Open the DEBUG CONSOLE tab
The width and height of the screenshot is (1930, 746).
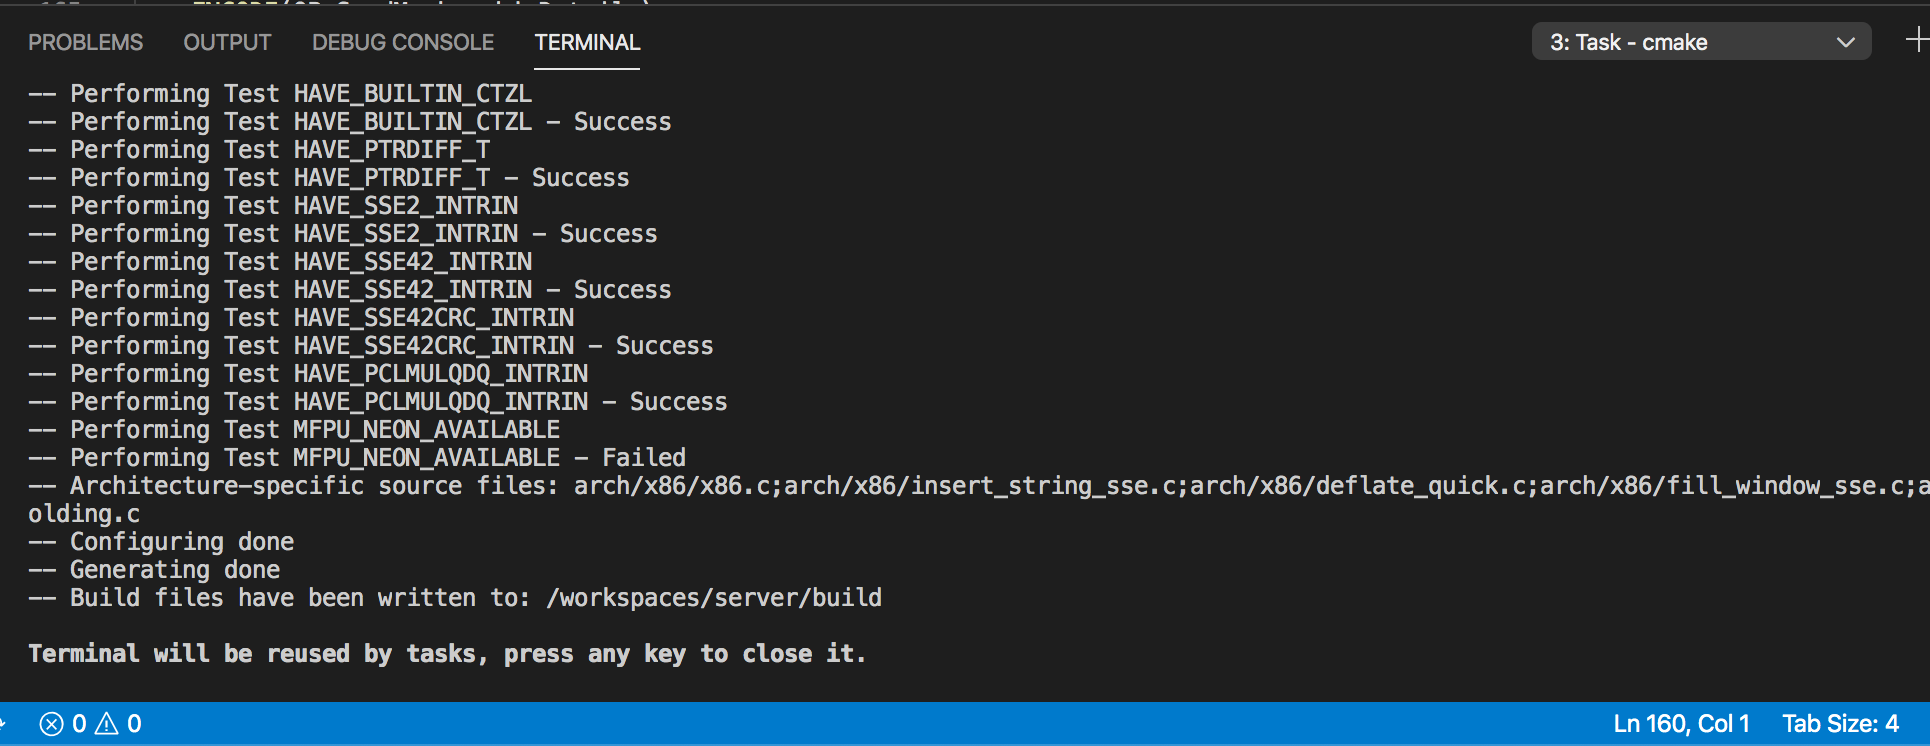[x=403, y=43]
